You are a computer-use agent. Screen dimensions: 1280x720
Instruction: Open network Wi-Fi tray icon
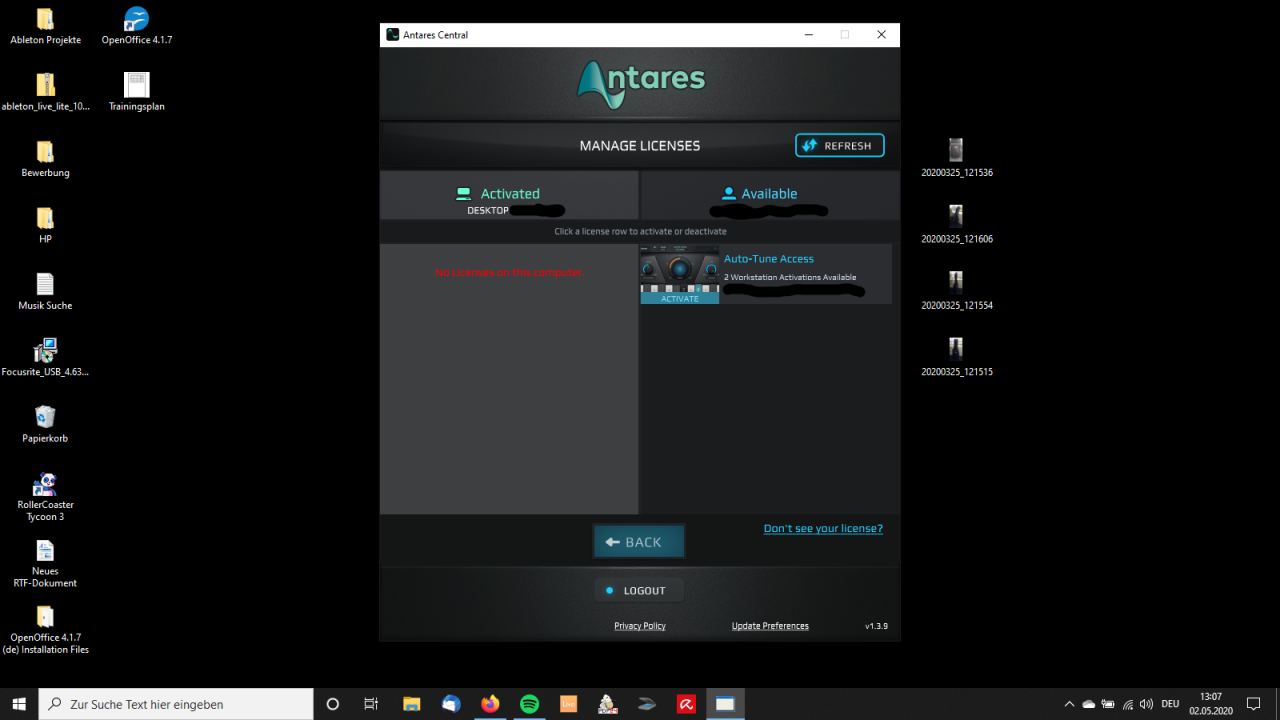point(1127,704)
